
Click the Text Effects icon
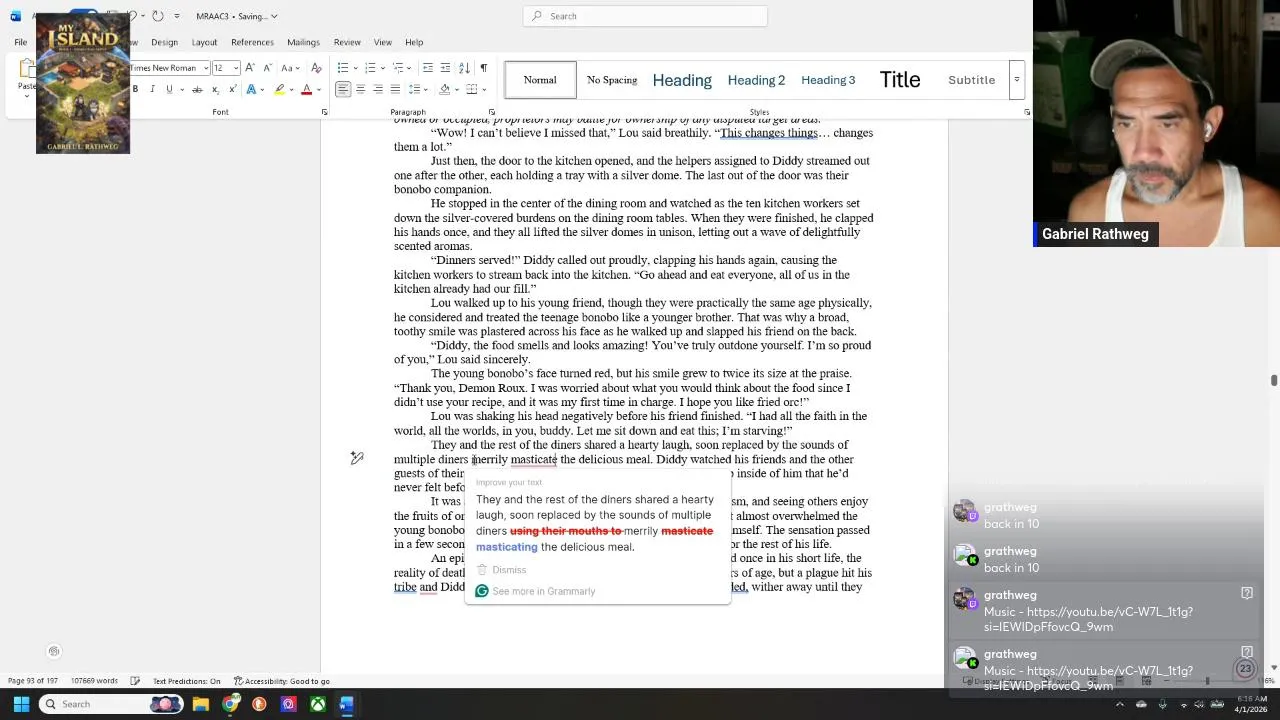(x=251, y=89)
